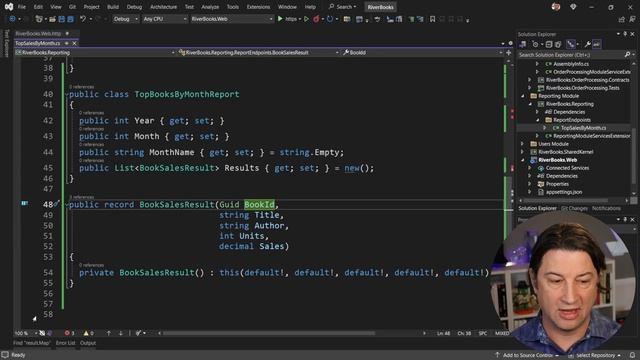
Task: Expand RiverBooks.OrderProcessing.Tests project
Action: [x=529, y=88]
